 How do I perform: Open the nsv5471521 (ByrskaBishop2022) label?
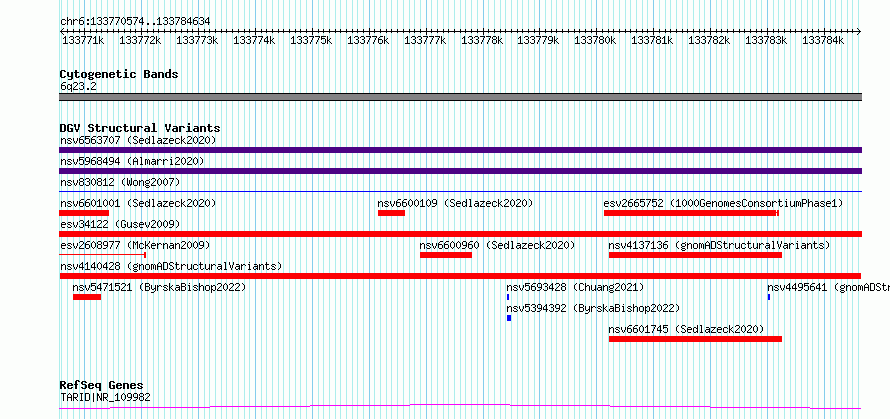(x=159, y=287)
